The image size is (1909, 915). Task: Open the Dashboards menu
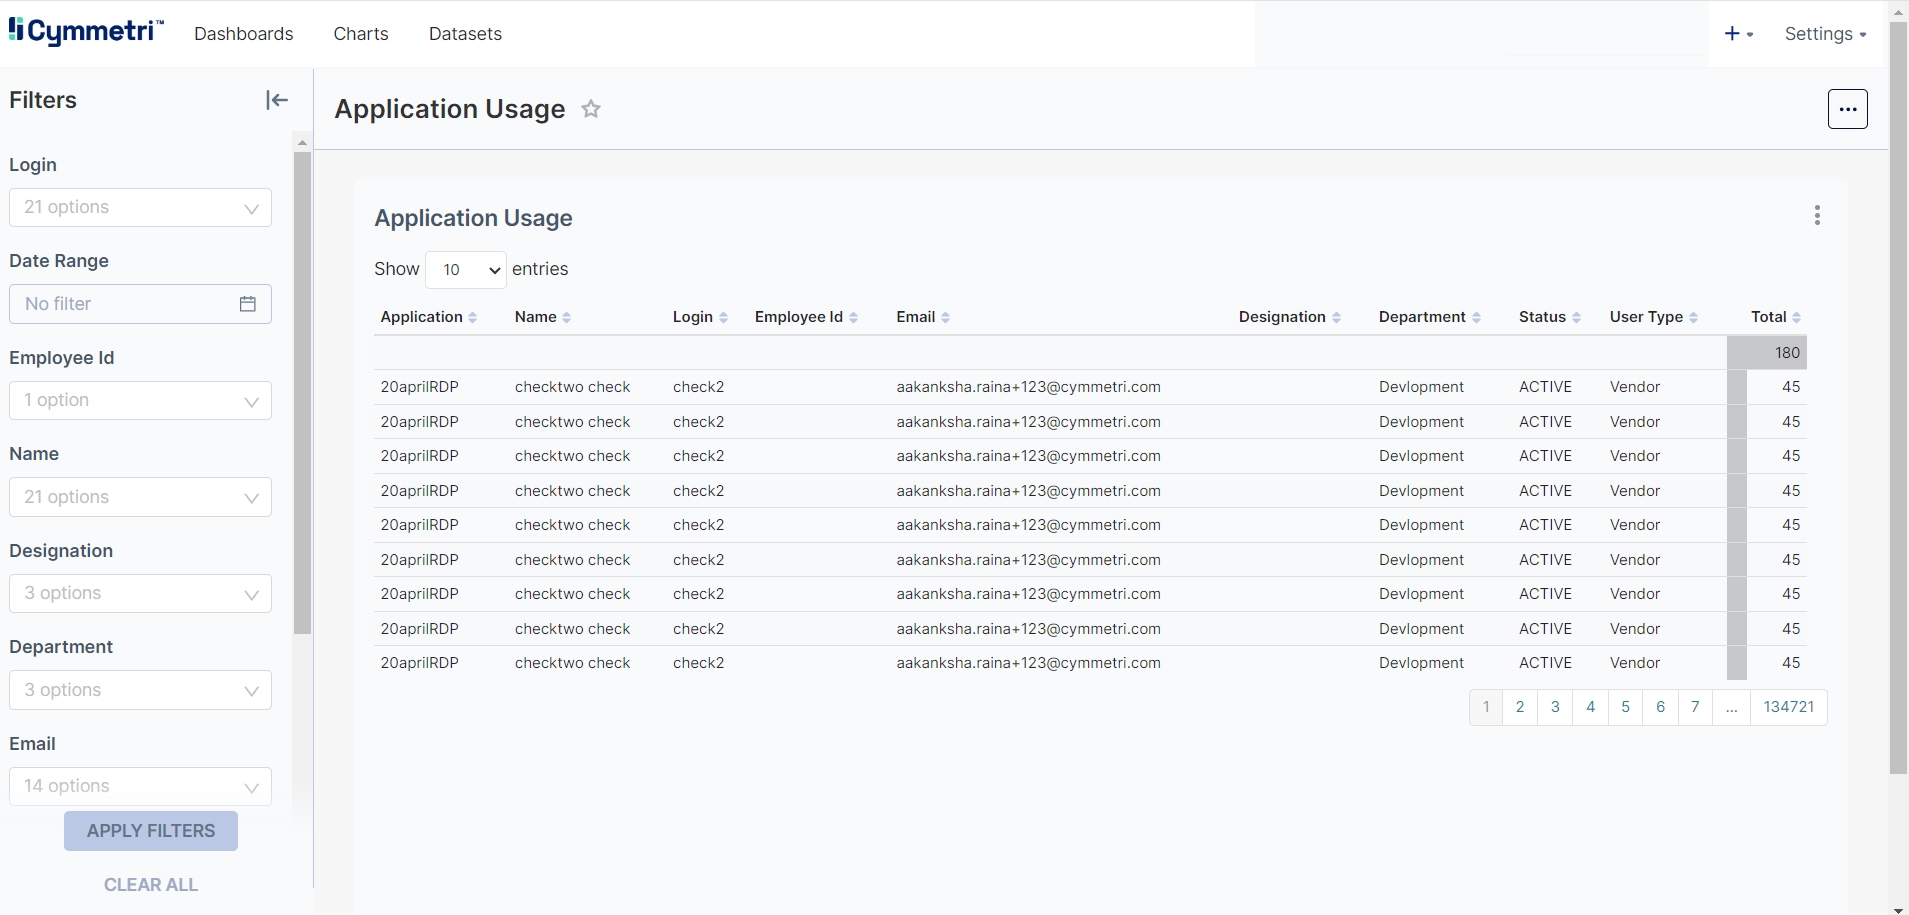pyautogui.click(x=244, y=34)
